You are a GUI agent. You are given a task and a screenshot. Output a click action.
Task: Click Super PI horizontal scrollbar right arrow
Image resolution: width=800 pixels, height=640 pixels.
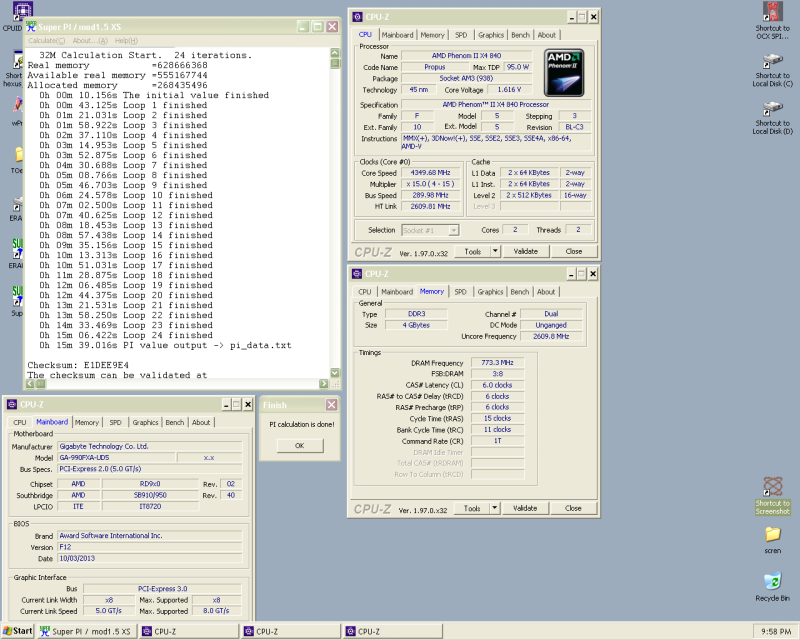pos(323,383)
